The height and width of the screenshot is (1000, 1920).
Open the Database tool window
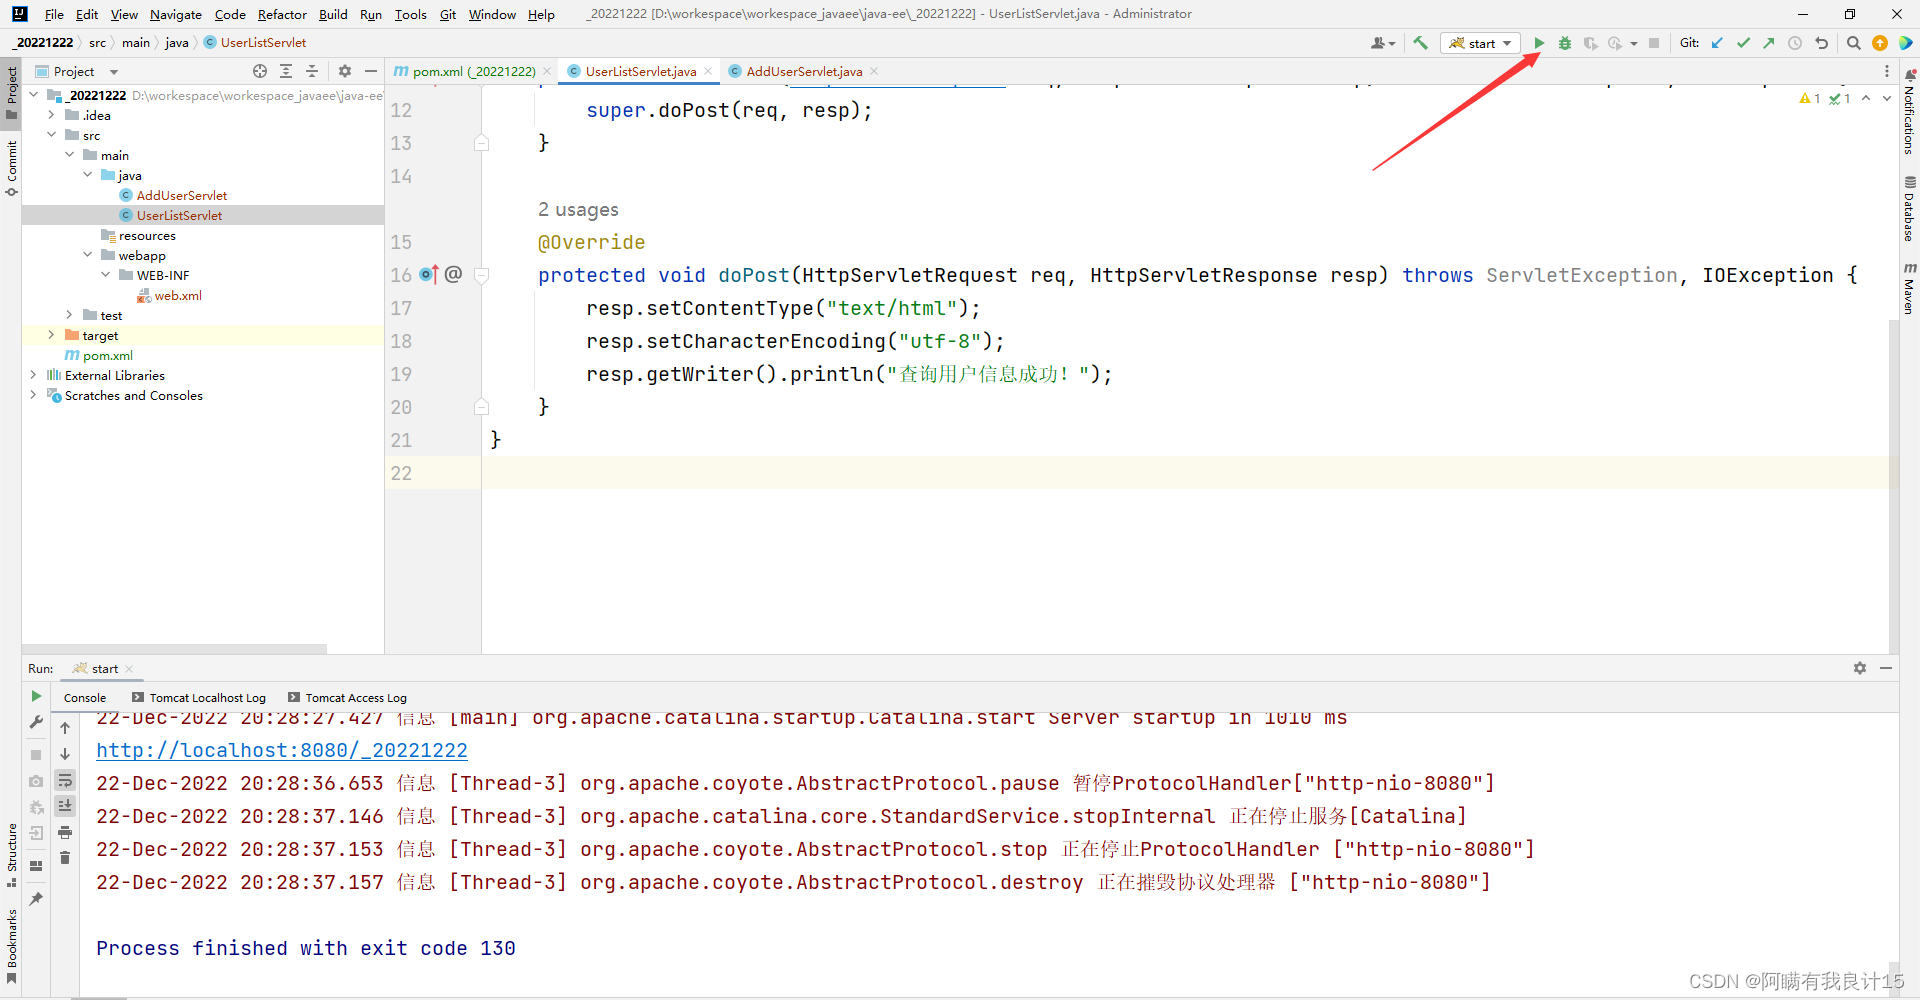[x=1909, y=209]
